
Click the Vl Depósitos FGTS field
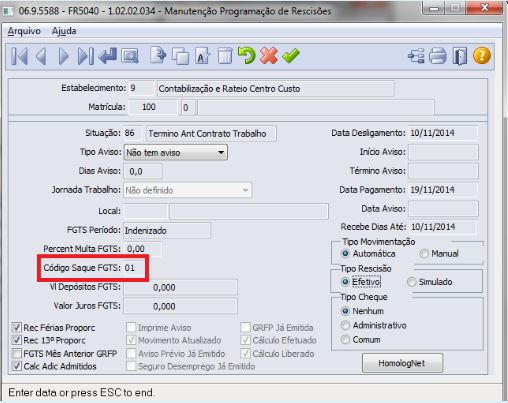[180, 287]
